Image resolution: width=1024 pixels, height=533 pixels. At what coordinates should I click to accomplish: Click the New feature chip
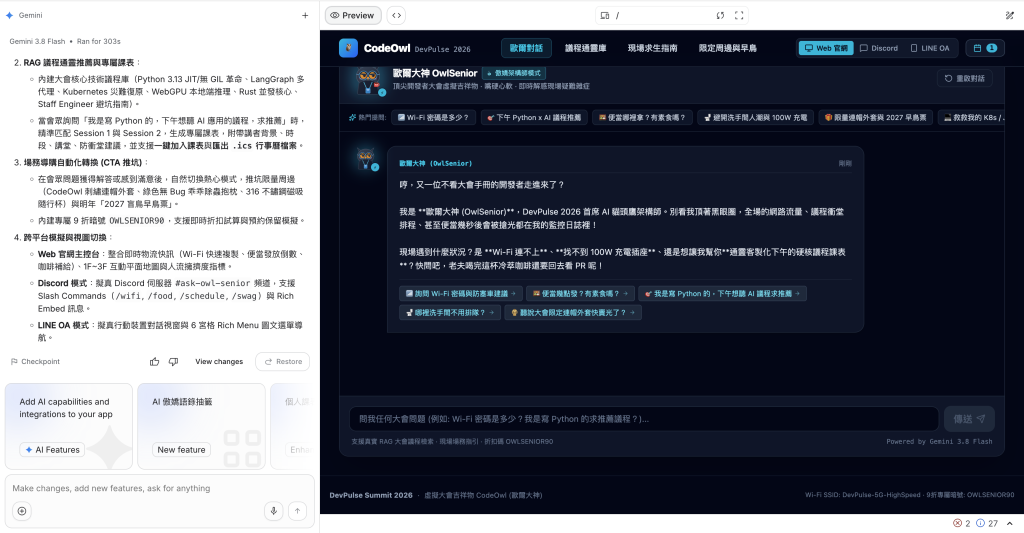pos(181,449)
